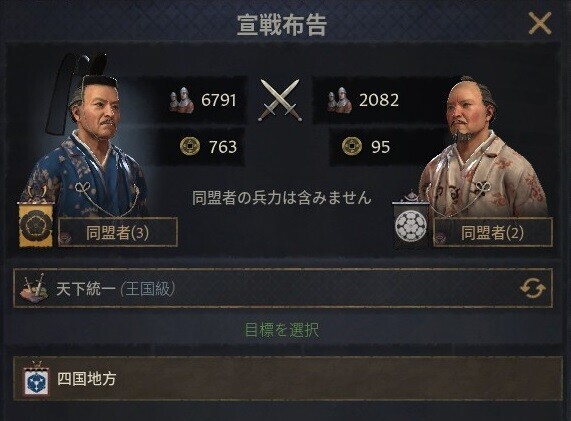
Task: Click the 目標を選択 heading
Action: point(282,330)
